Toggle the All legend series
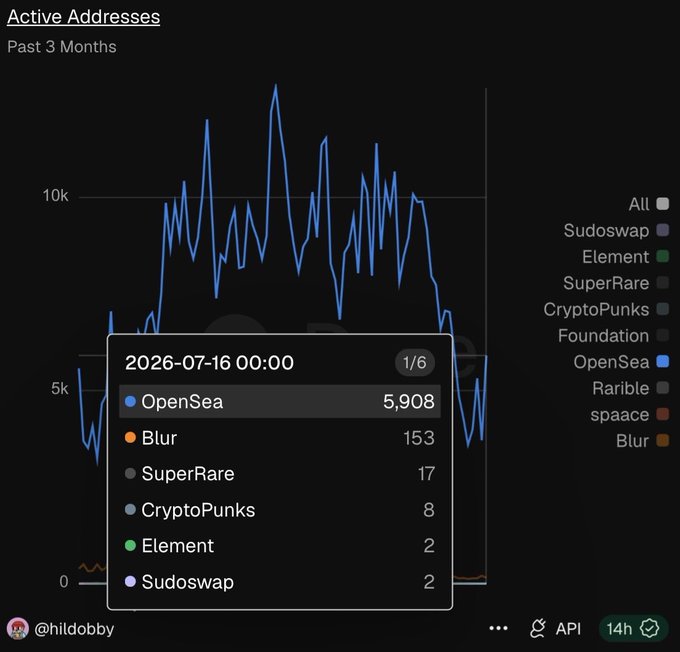The image size is (680, 652). coord(649,204)
